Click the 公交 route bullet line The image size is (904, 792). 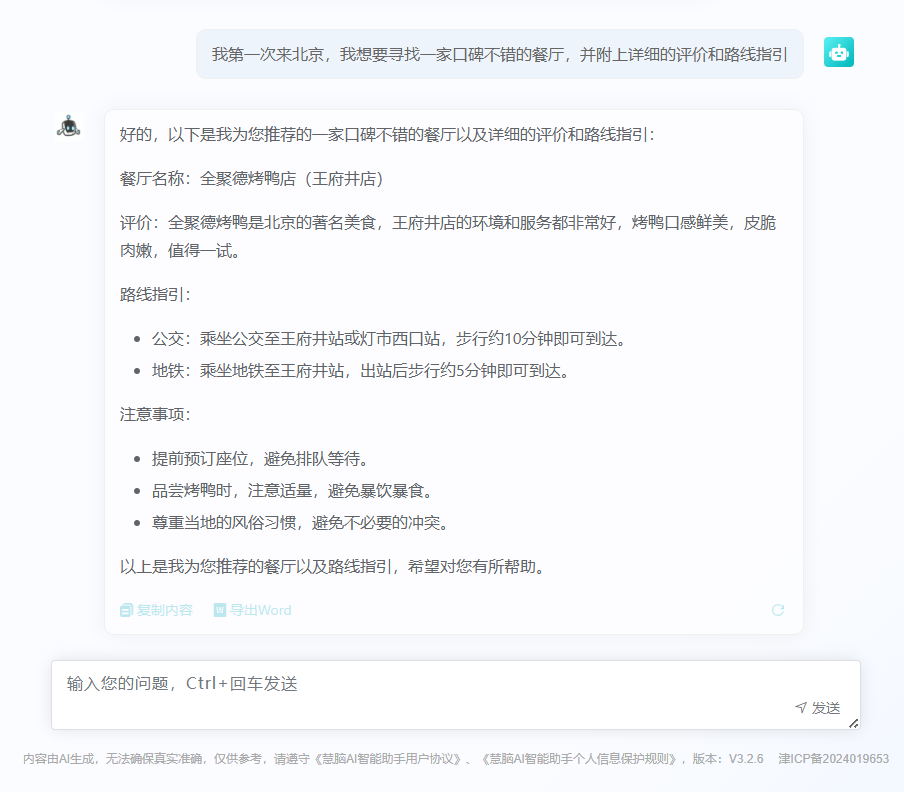[x=390, y=338]
